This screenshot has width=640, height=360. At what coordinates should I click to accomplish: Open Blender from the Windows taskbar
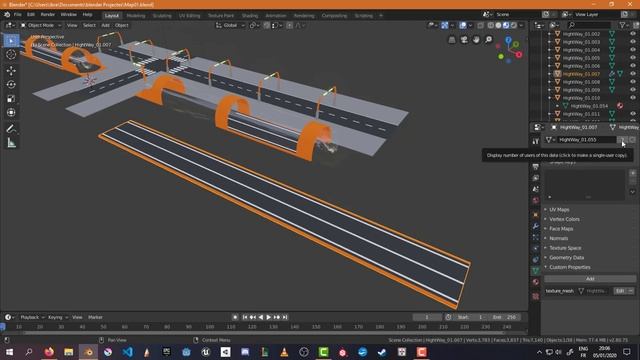(88, 352)
